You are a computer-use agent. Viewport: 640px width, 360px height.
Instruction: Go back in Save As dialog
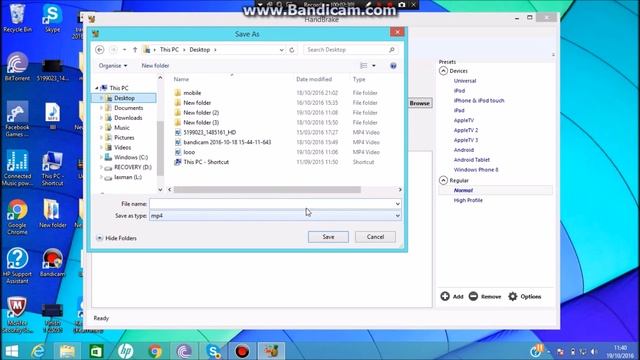click(x=100, y=50)
